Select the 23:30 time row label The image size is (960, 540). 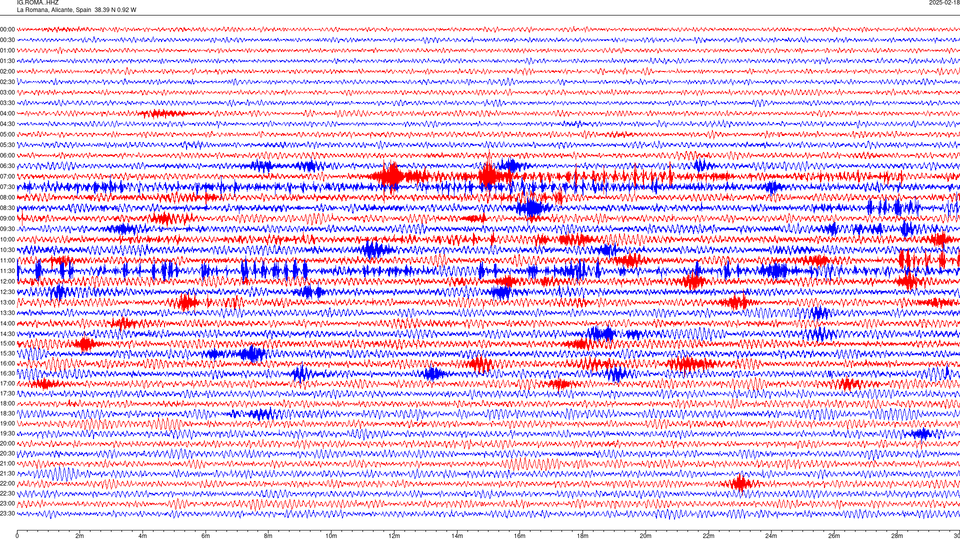coord(7,514)
